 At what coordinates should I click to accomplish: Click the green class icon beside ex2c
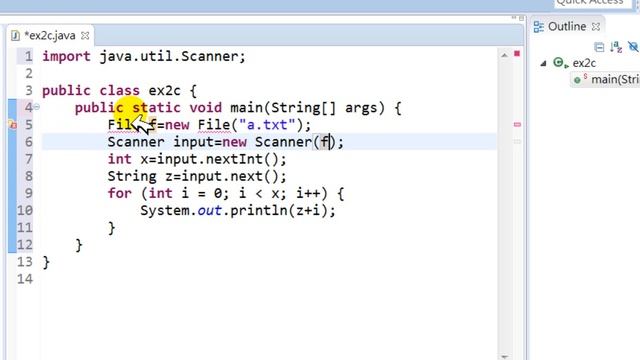coord(560,63)
